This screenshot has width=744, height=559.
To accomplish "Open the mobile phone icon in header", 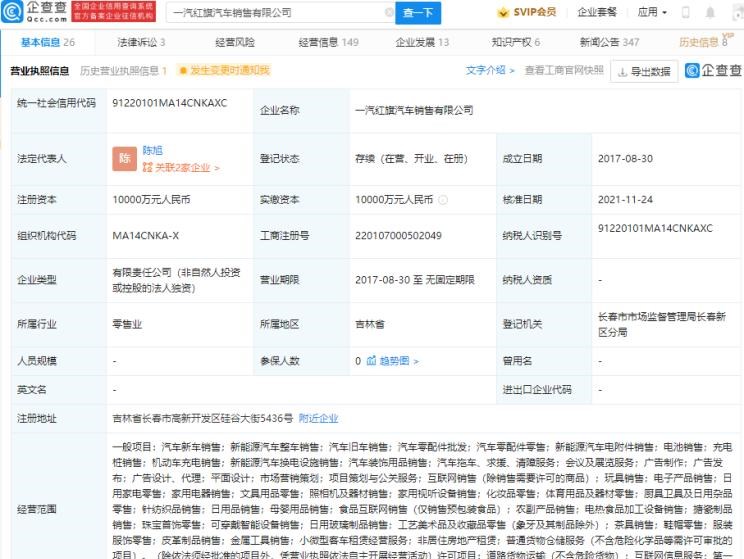I will tap(685, 12).
